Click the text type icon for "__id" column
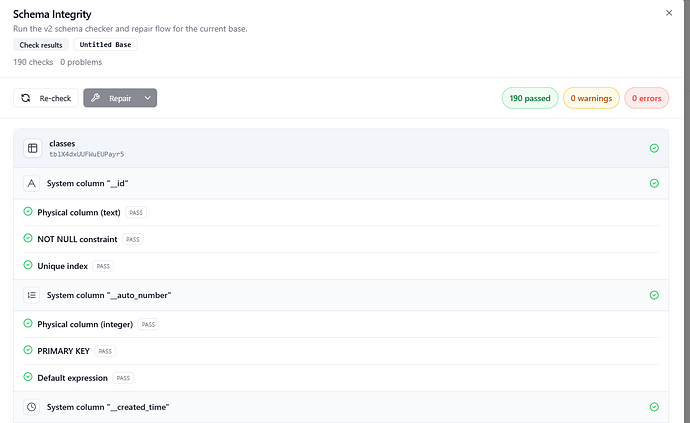This screenshot has height=423, width=690. (x=32, y=184)
